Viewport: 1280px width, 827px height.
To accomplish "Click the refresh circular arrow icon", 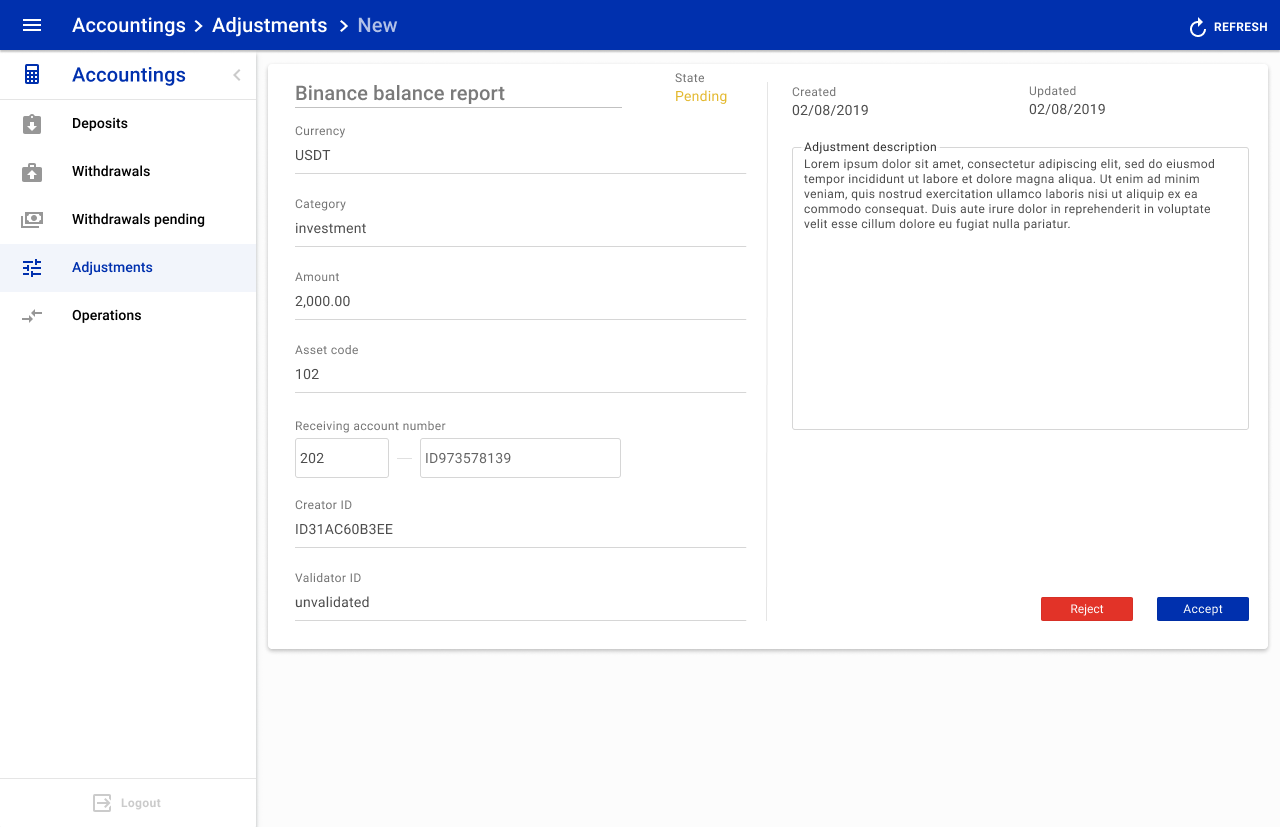I will 1197,27.
